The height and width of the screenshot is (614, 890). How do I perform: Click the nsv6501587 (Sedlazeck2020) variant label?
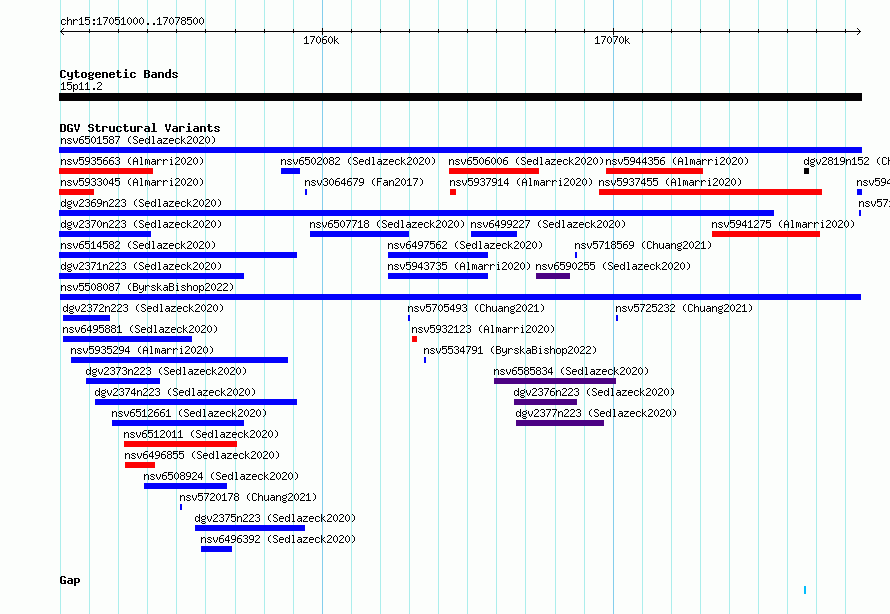[x=138, y=140]
